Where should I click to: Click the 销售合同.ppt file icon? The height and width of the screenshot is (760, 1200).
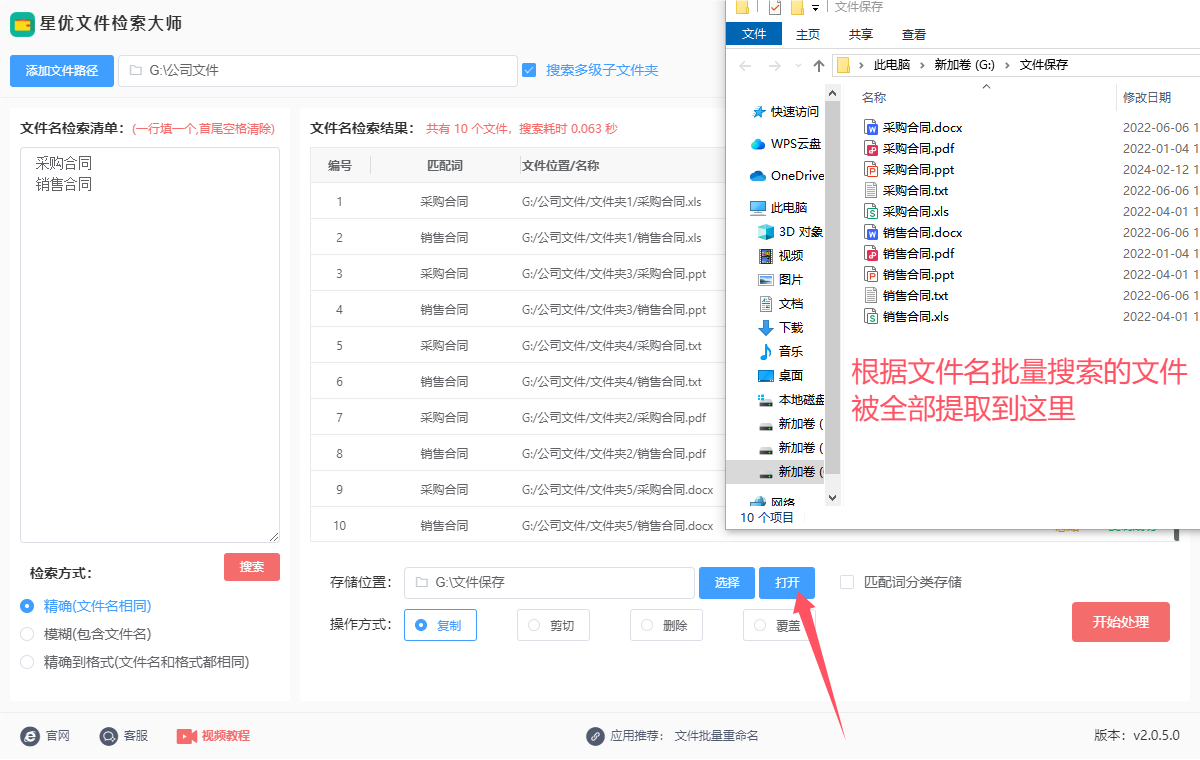[x=871, y=274]
